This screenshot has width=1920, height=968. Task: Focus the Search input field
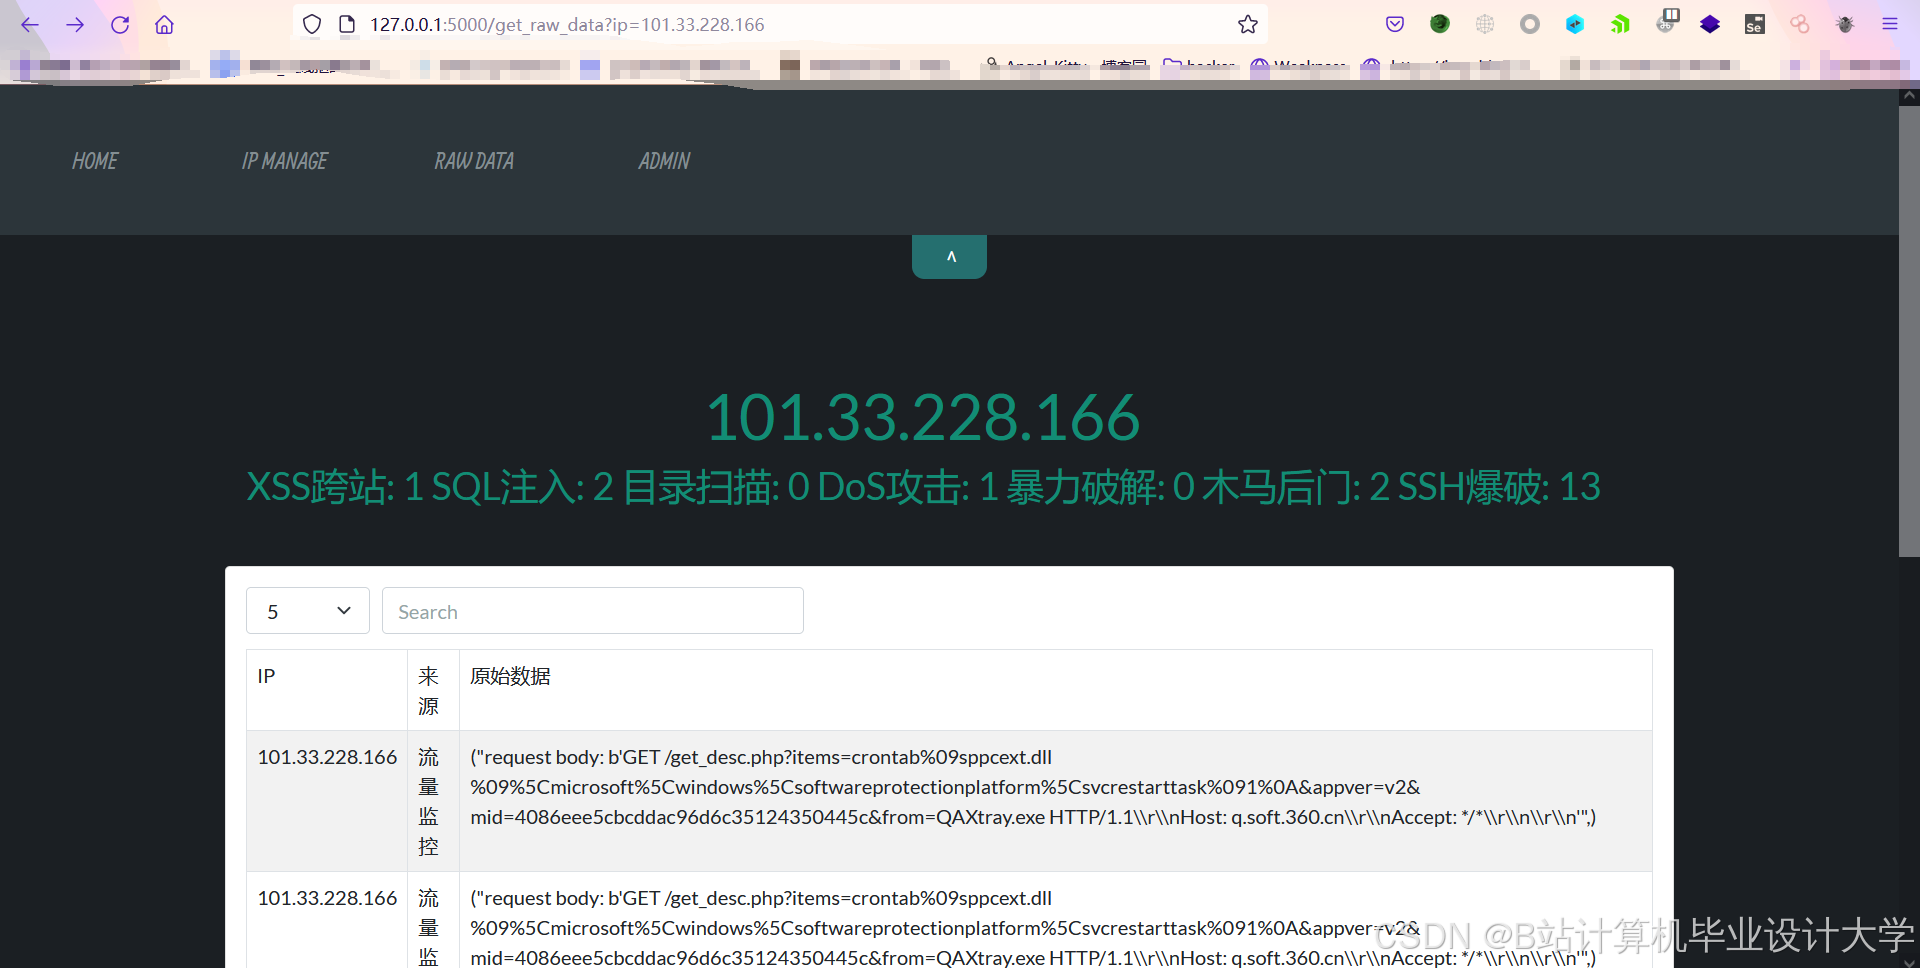pos(593,611)
